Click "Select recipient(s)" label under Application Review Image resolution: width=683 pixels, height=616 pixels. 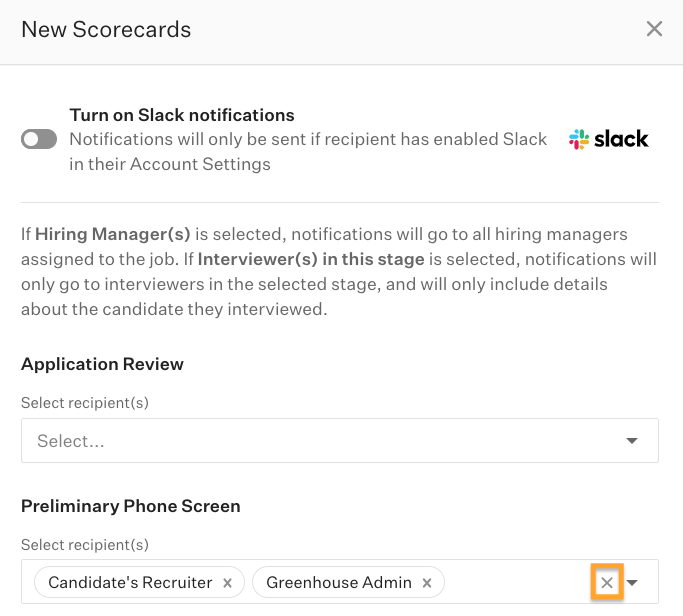coord(85,402)
